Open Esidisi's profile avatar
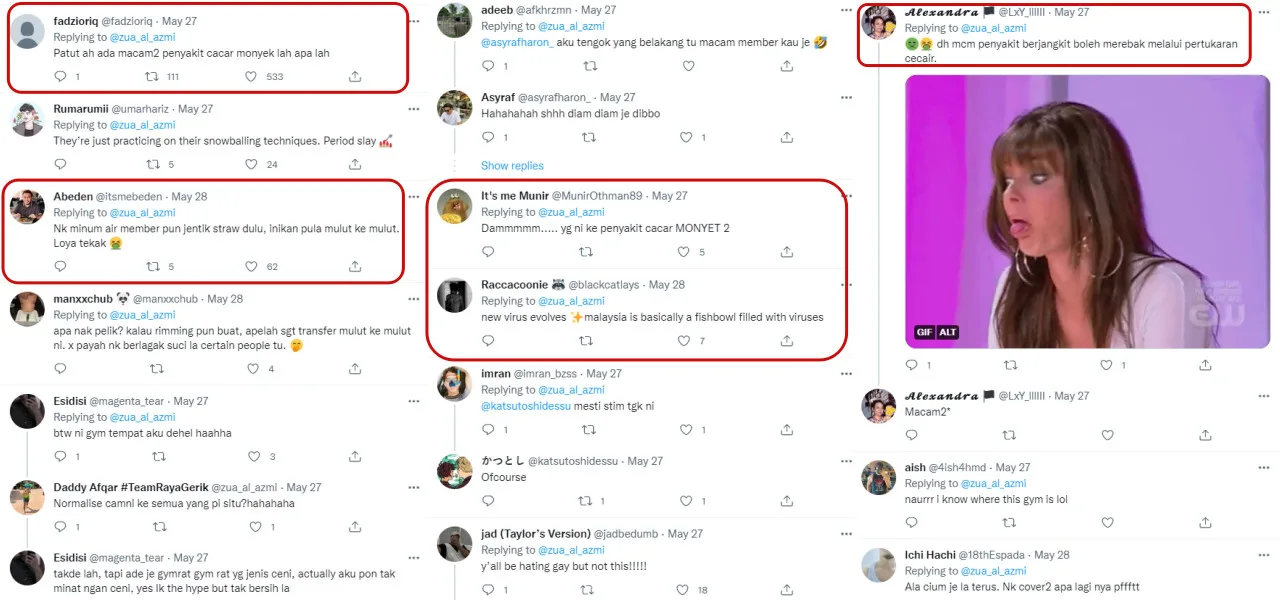The height and width of the screenshot is (600, 1280). [x=27, y=411]
